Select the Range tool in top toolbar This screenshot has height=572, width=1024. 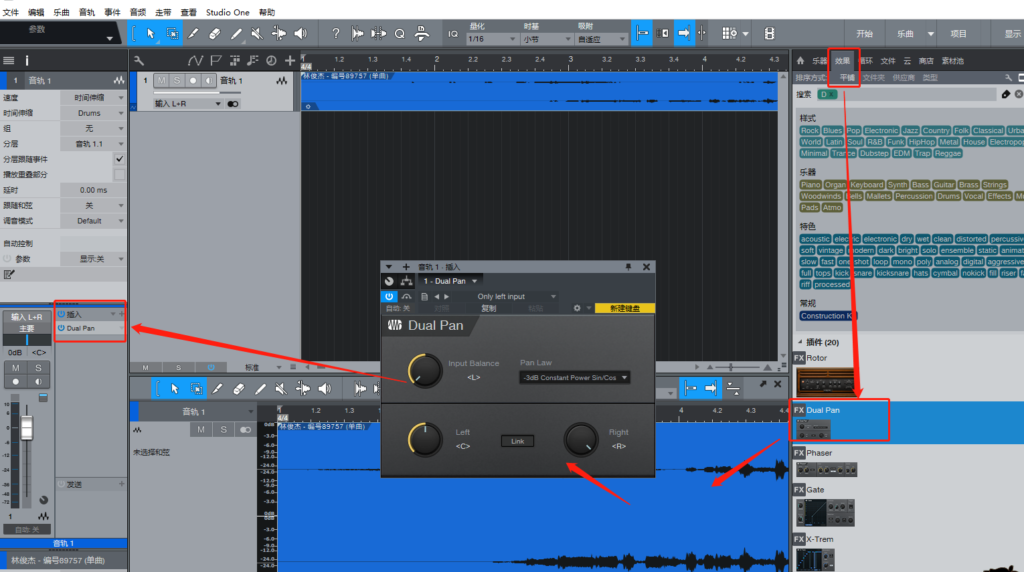pyautogui.click(x=172, y=33)
